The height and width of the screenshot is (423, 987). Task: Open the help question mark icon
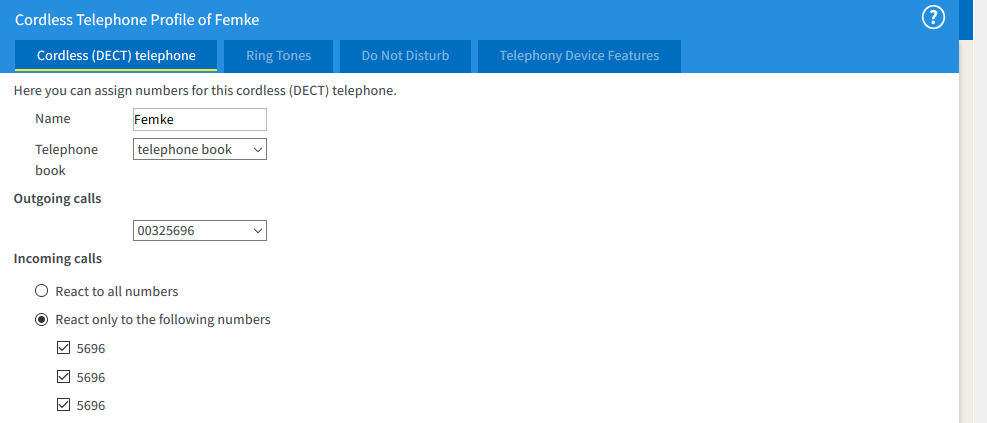[933, 18]
